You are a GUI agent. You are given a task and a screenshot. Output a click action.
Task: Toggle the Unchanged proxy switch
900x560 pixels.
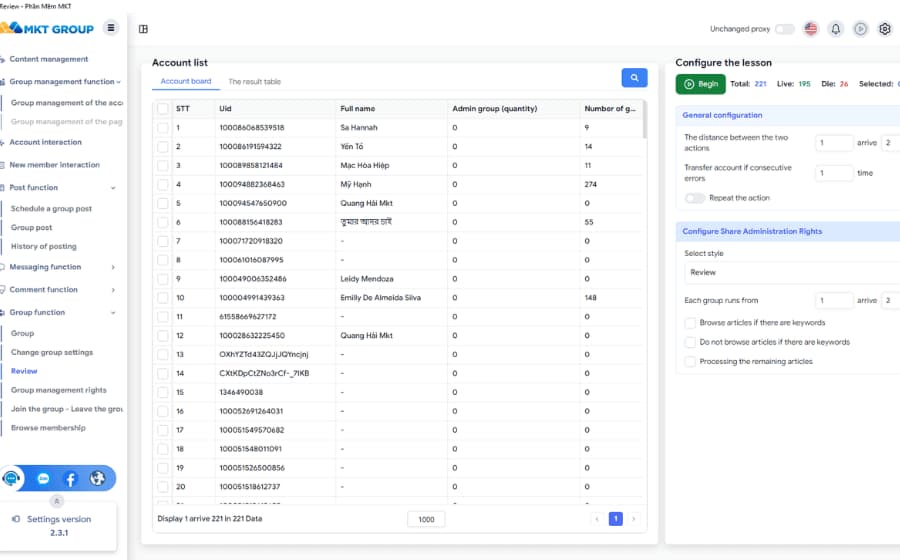coord(785,29)
